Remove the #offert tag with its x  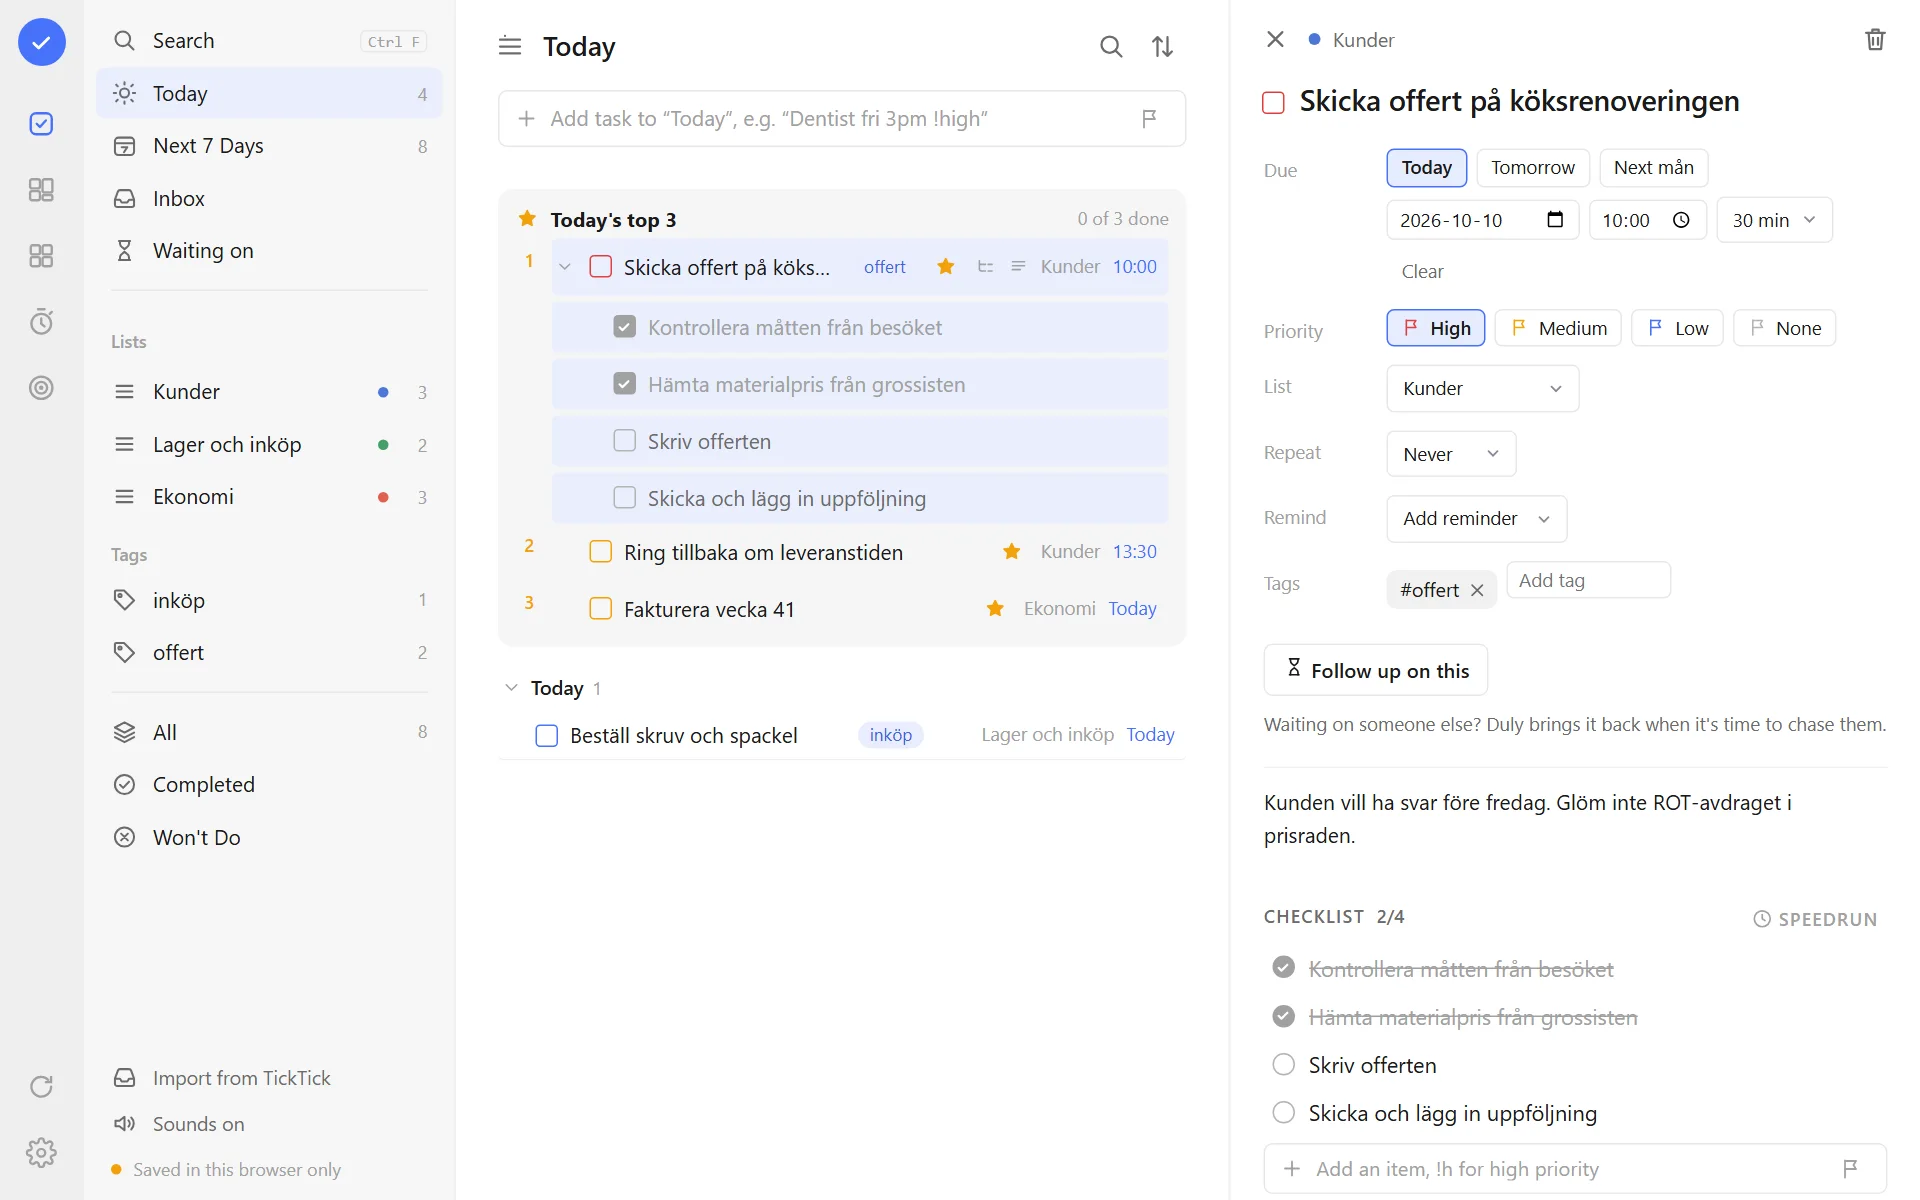1477,590
